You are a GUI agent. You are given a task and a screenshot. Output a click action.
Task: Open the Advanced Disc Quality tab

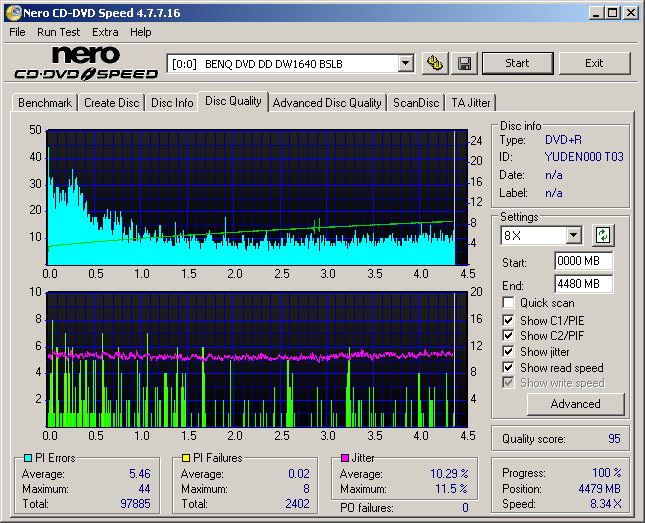click(327, 102)
